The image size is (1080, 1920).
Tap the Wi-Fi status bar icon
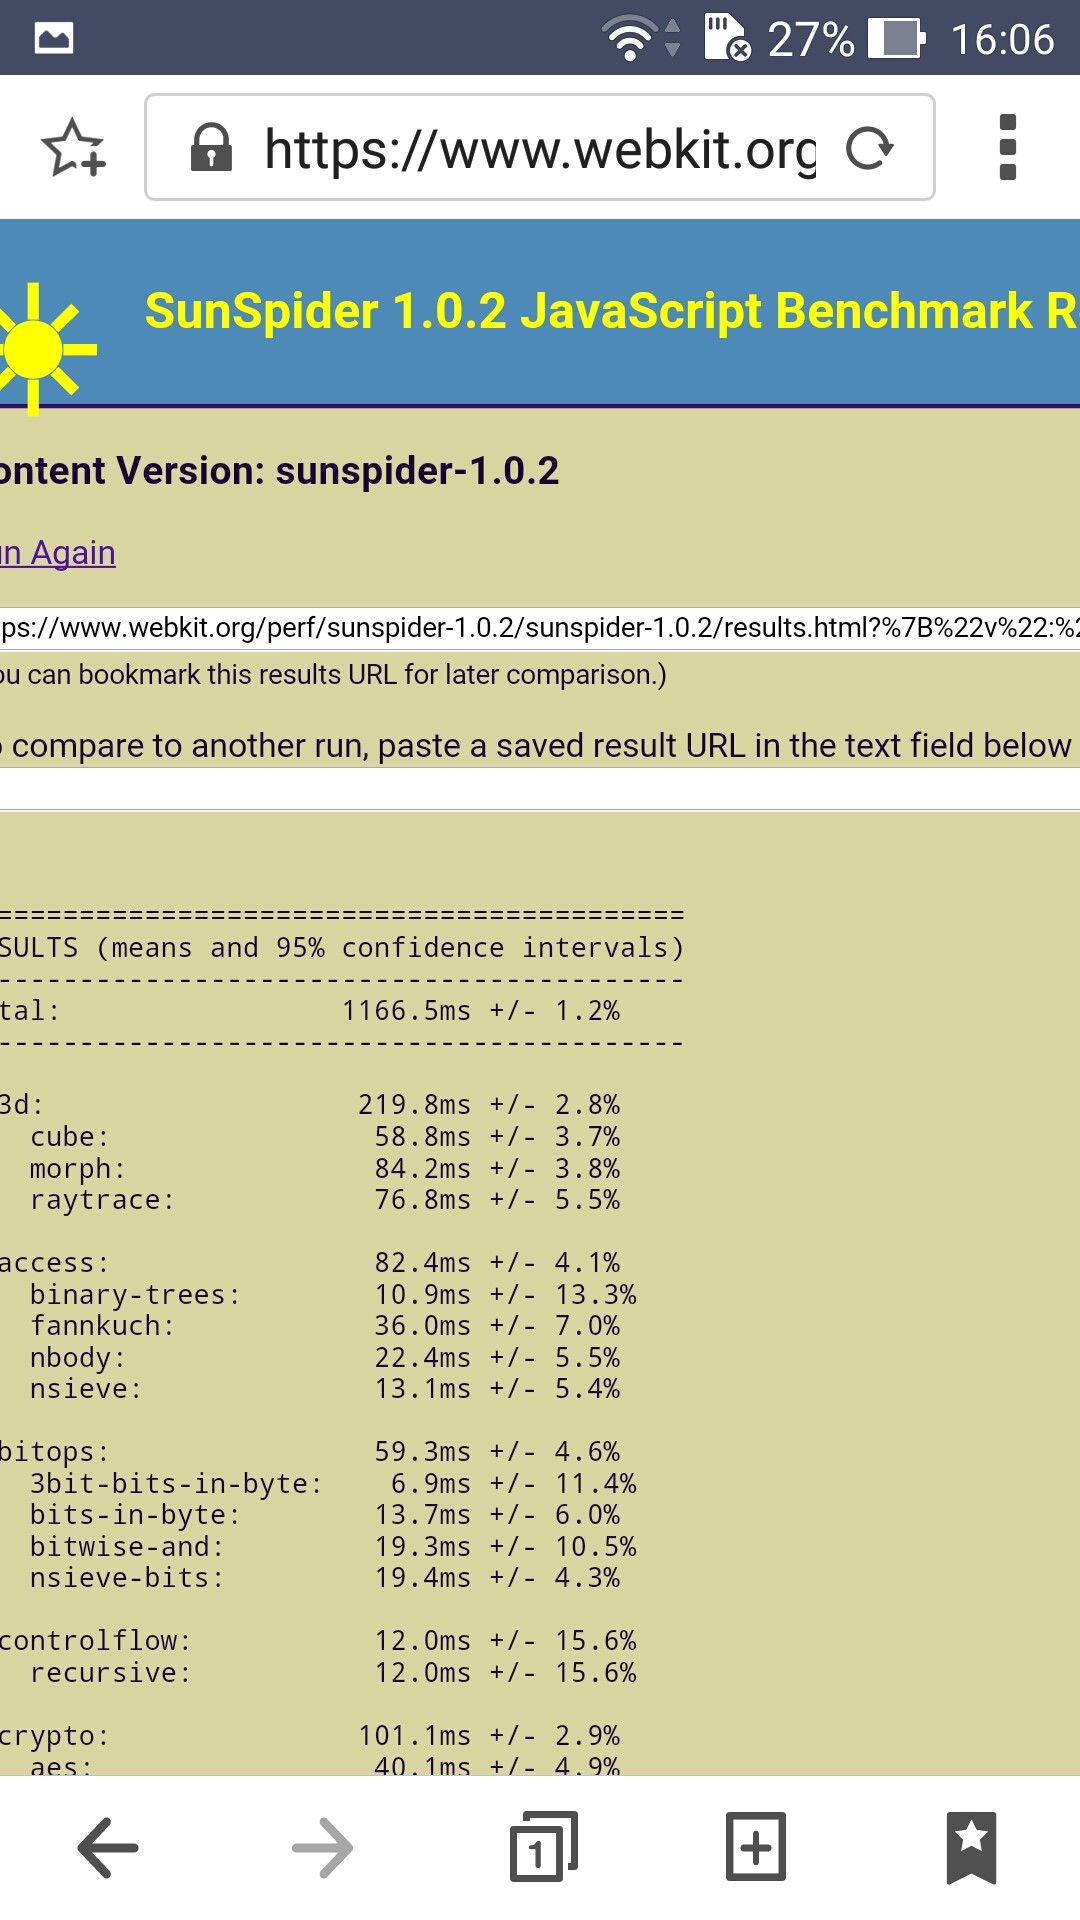630,39
